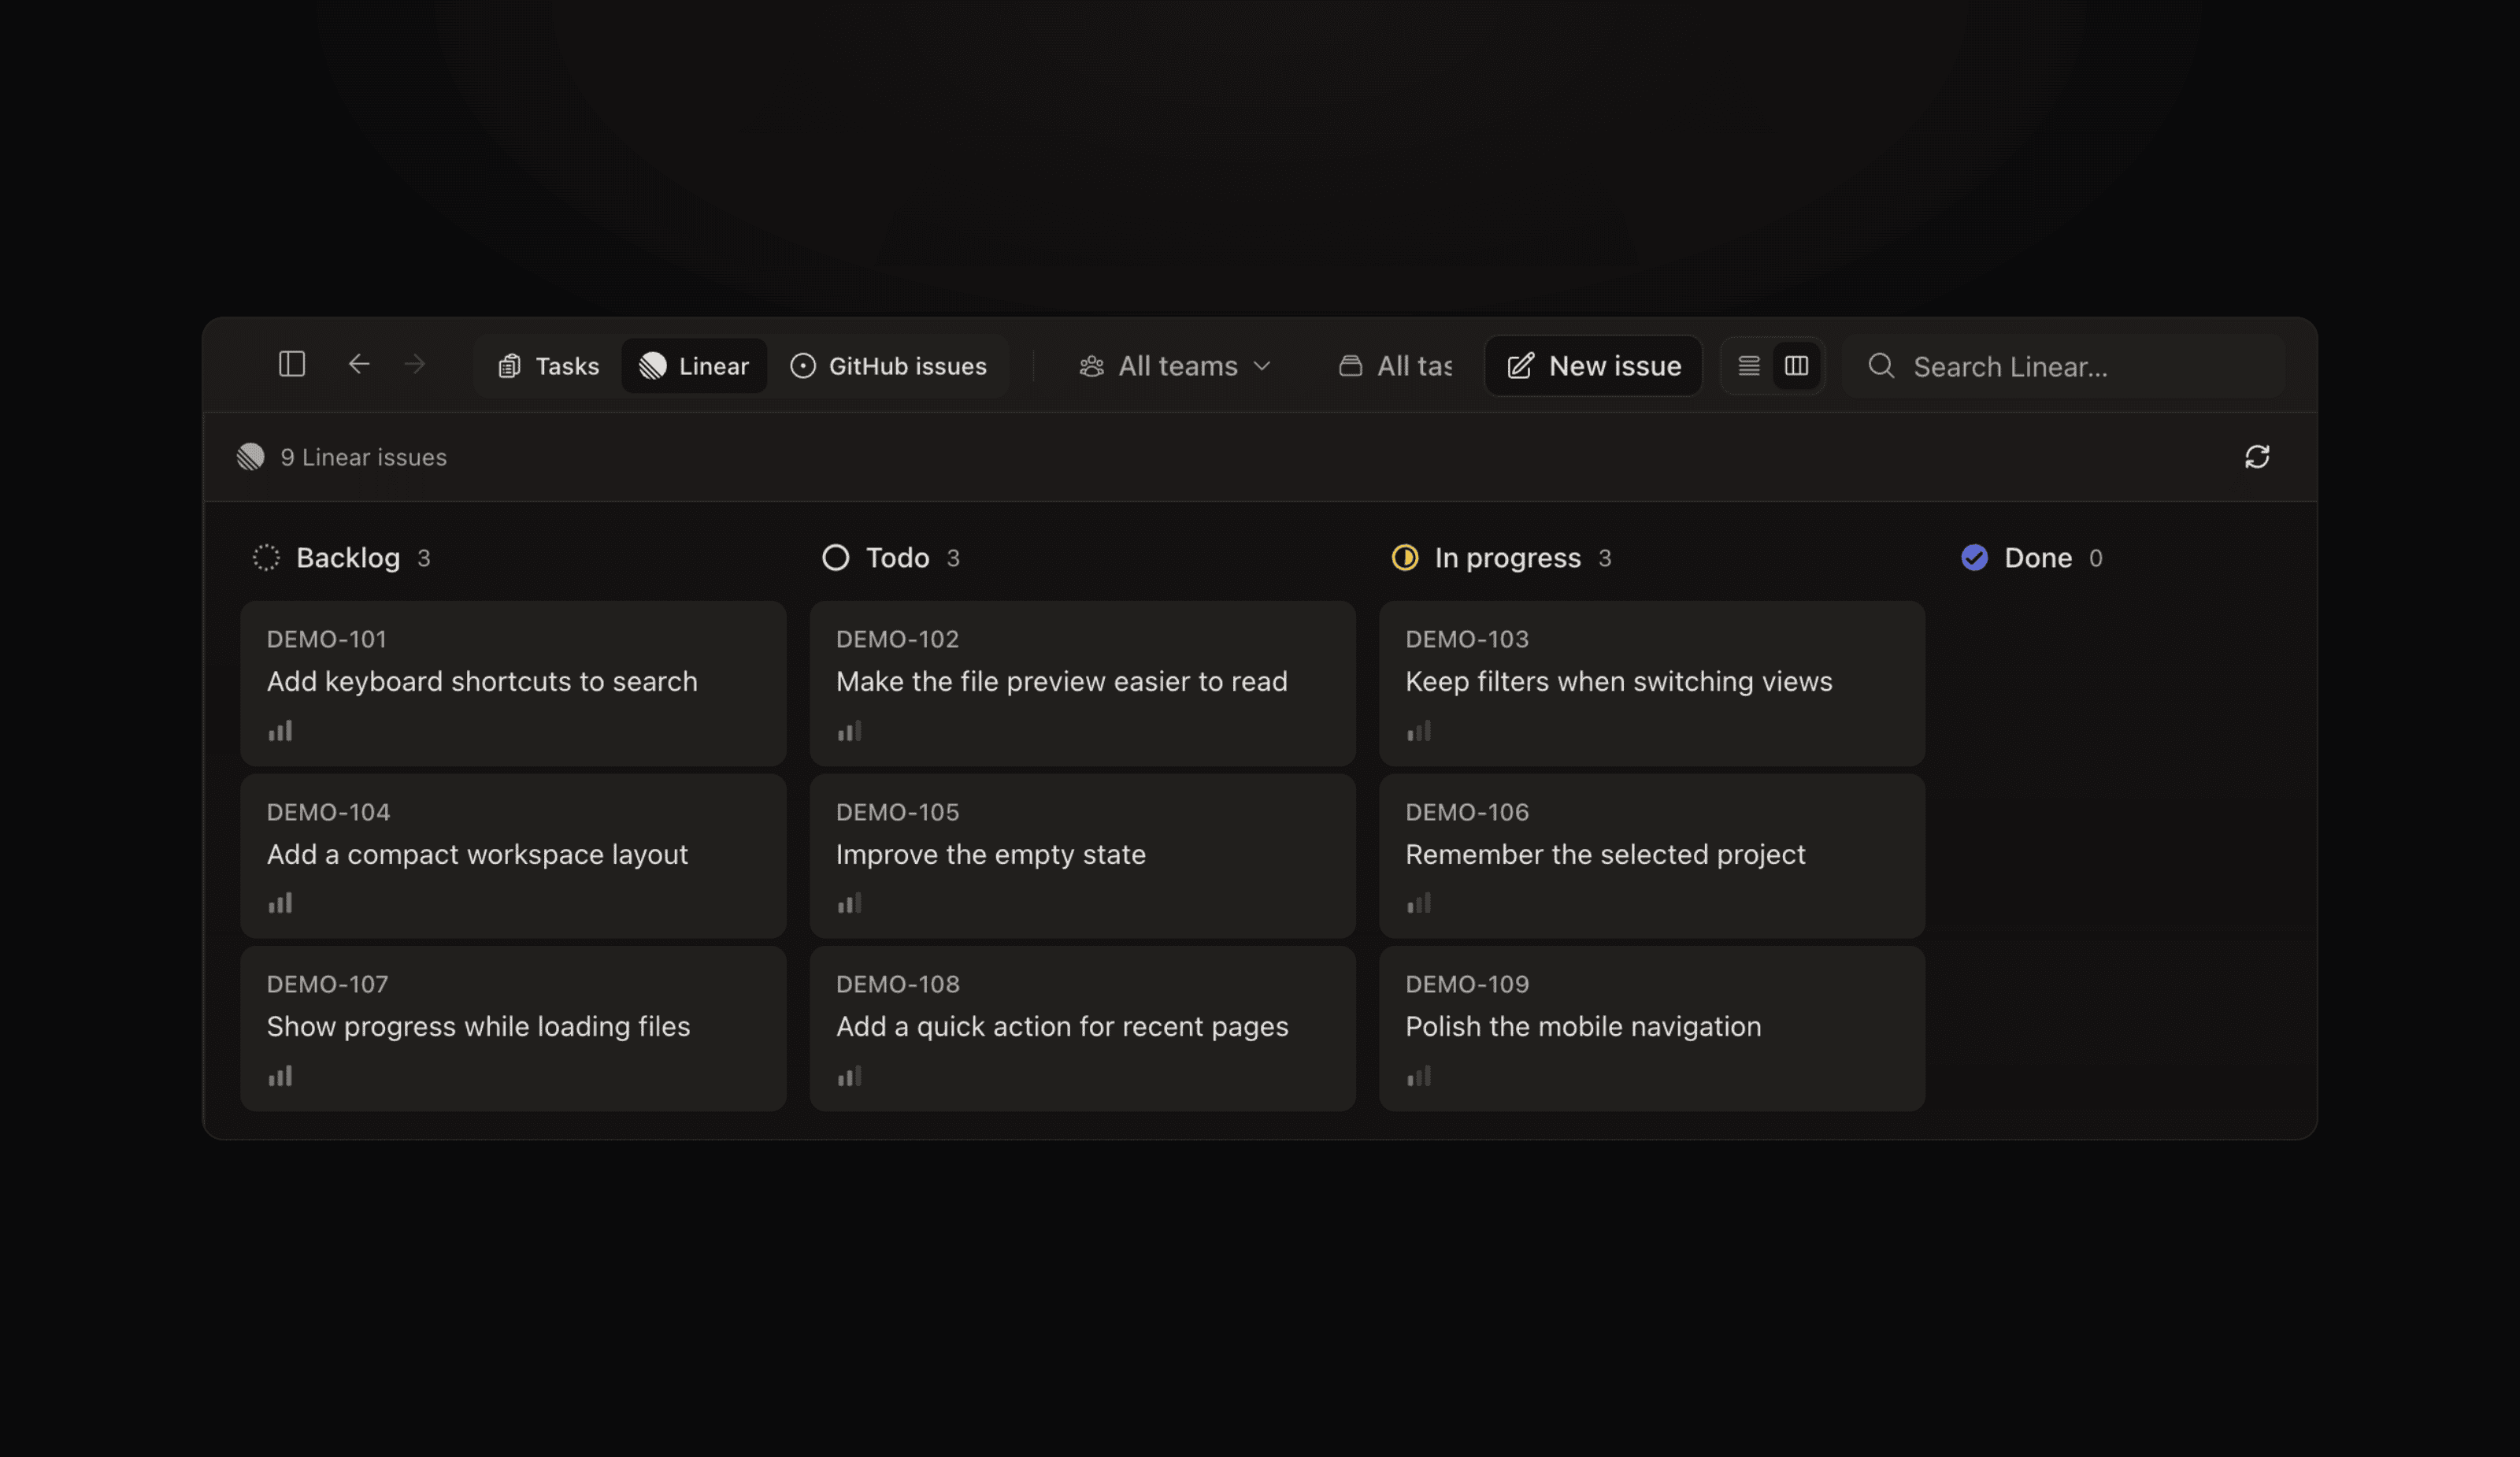Open issue Add a quick action for recent pages
Viewport: 2520px width, 1457px height.
point(1083,1029)
